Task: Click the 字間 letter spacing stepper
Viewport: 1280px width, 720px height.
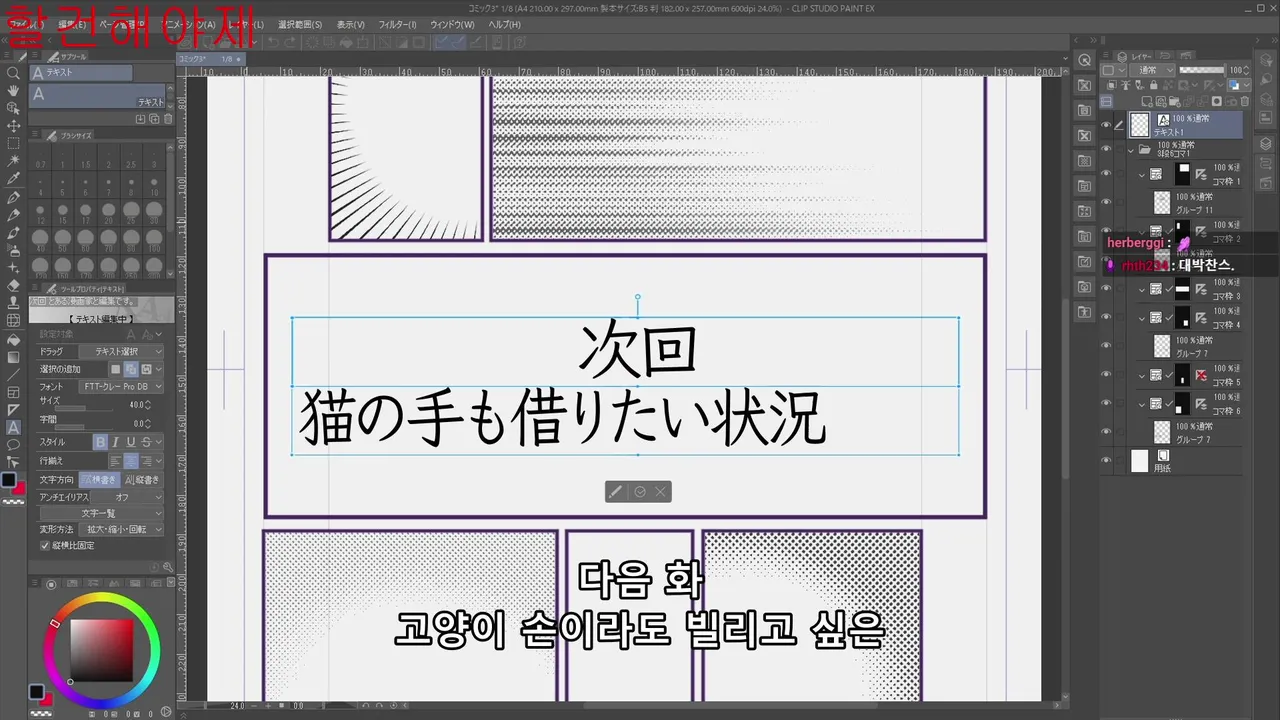Action: [148, 424]
